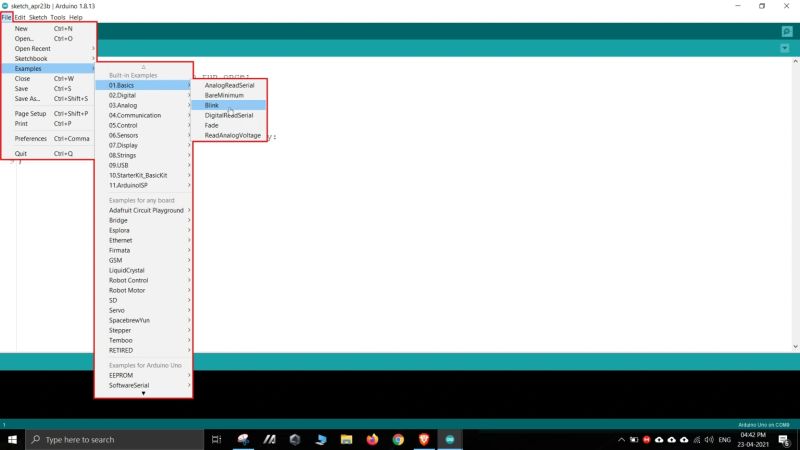Open the Sketch menu
This screenshot has width=800, height=450.
point(38,17)
